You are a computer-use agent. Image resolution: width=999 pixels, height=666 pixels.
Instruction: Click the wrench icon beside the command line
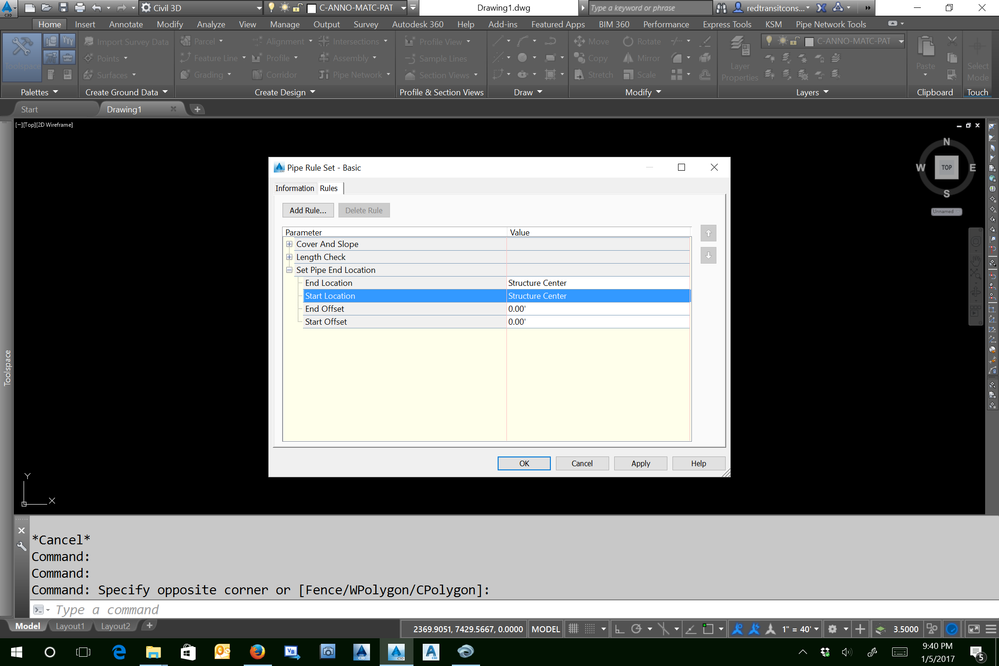point(22,546)
